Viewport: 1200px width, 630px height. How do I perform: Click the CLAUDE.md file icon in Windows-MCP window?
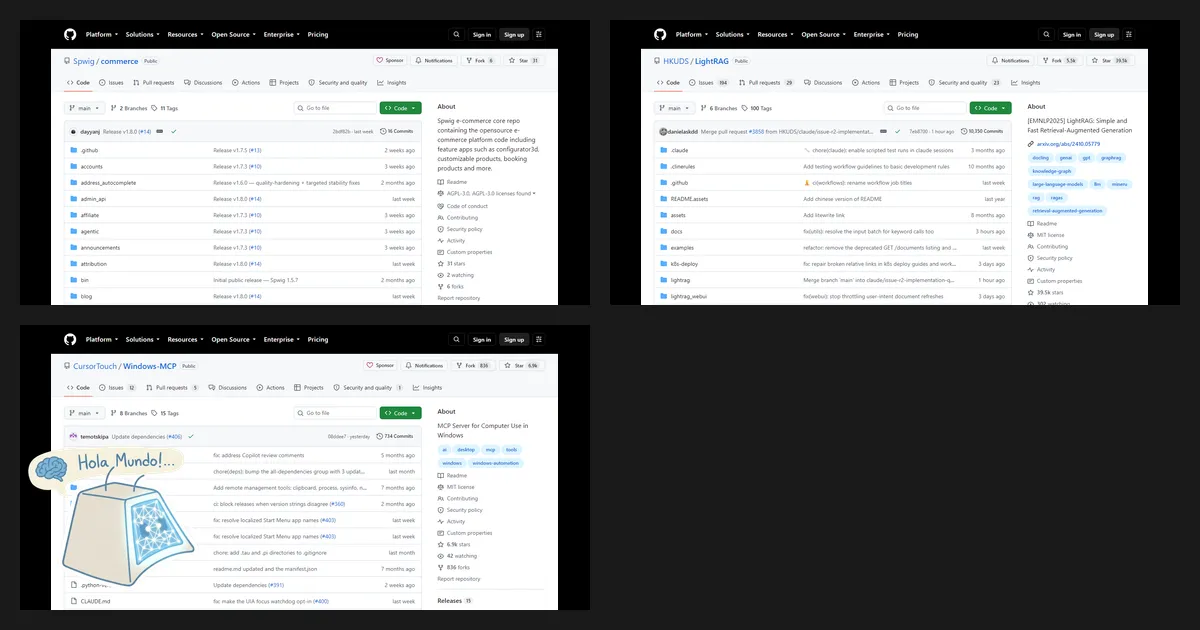(x=74, y=601)
